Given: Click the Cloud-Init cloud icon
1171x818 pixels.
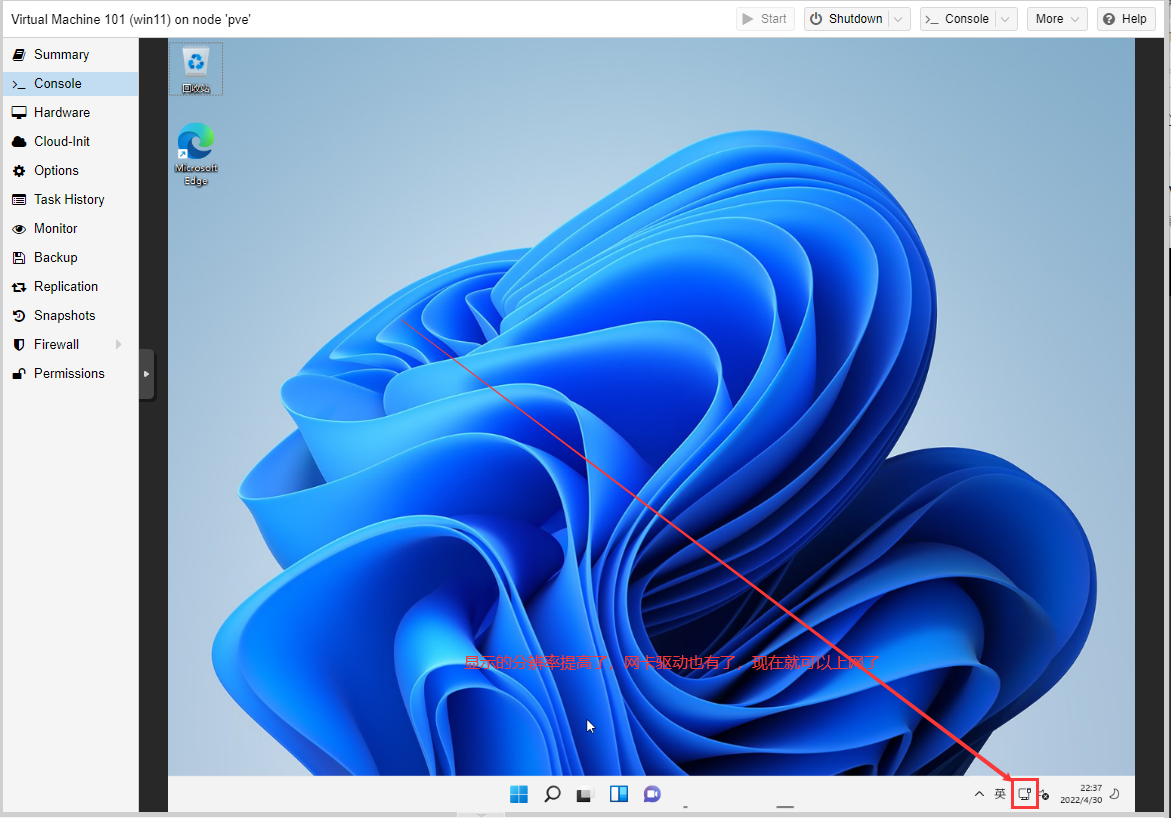Looking at the screenshot, I should 19,142.
